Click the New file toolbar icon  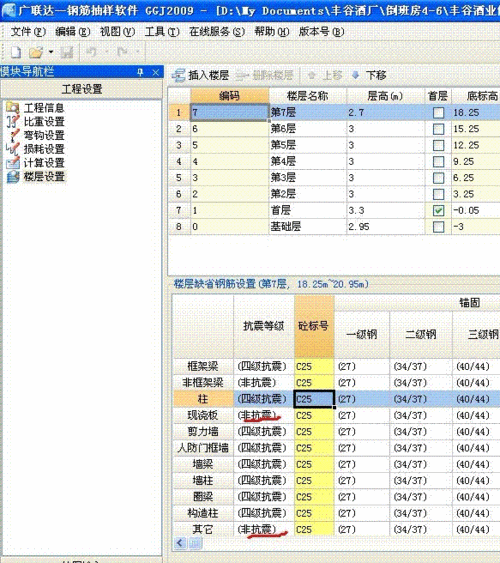pos(15,52)
